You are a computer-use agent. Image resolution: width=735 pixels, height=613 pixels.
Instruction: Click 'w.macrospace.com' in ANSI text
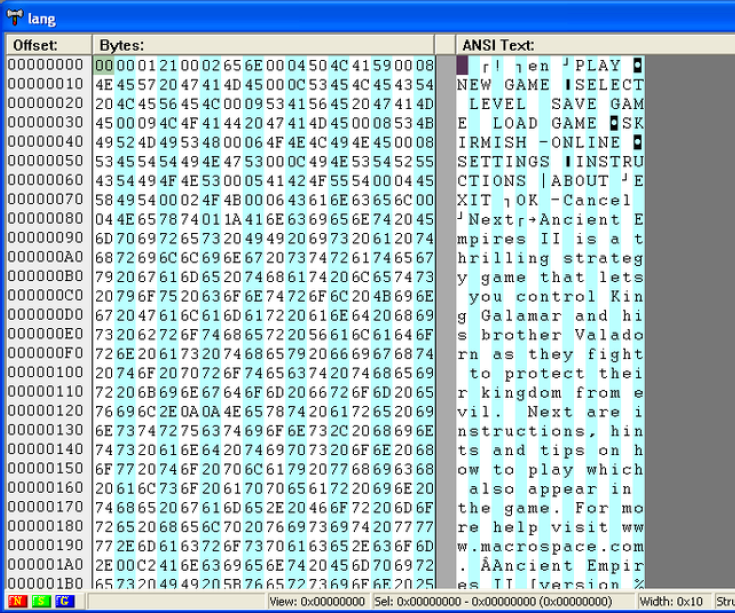550,546
